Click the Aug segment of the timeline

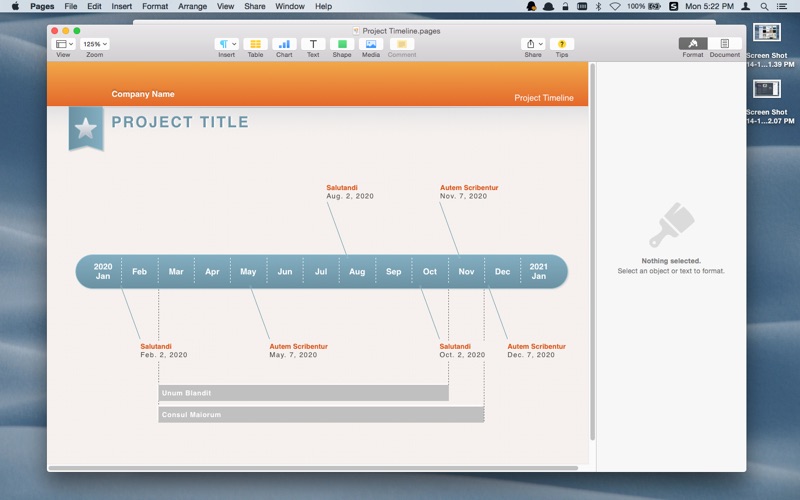357,271
